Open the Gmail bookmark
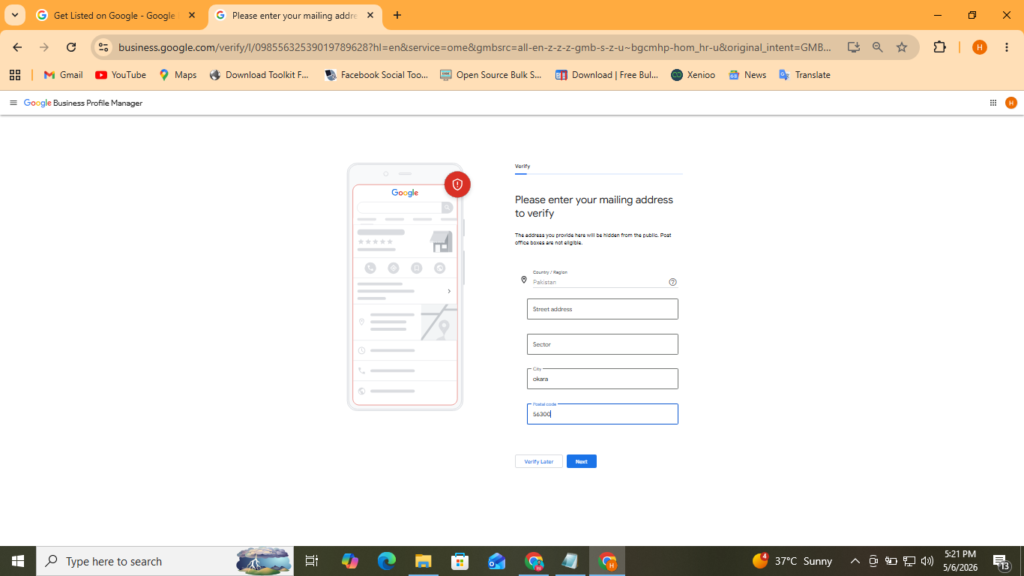The height and width of the screenshot is (576, 1024). 63,75
